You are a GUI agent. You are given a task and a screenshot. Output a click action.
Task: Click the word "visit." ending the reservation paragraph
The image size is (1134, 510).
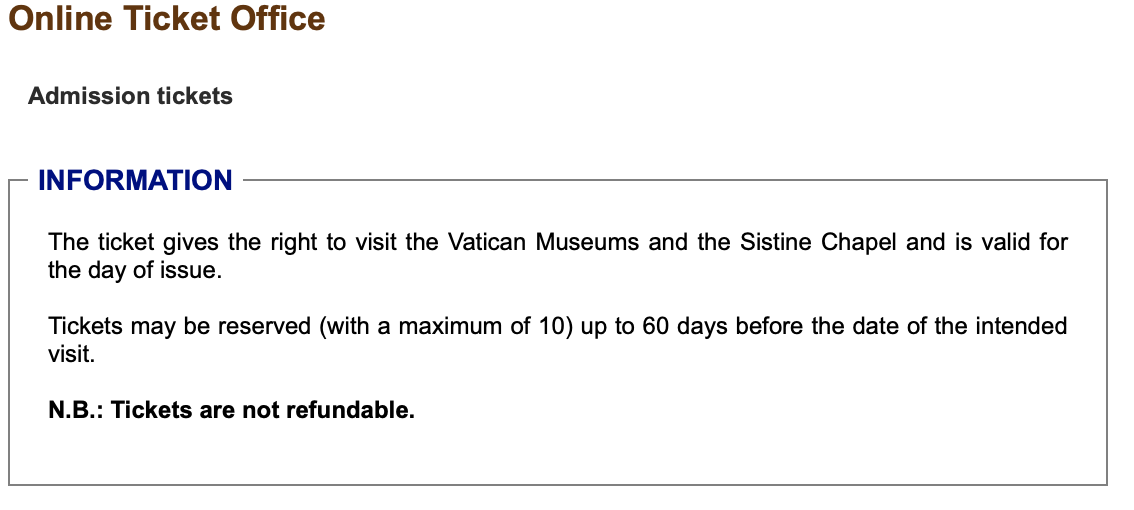coord(71,353)
